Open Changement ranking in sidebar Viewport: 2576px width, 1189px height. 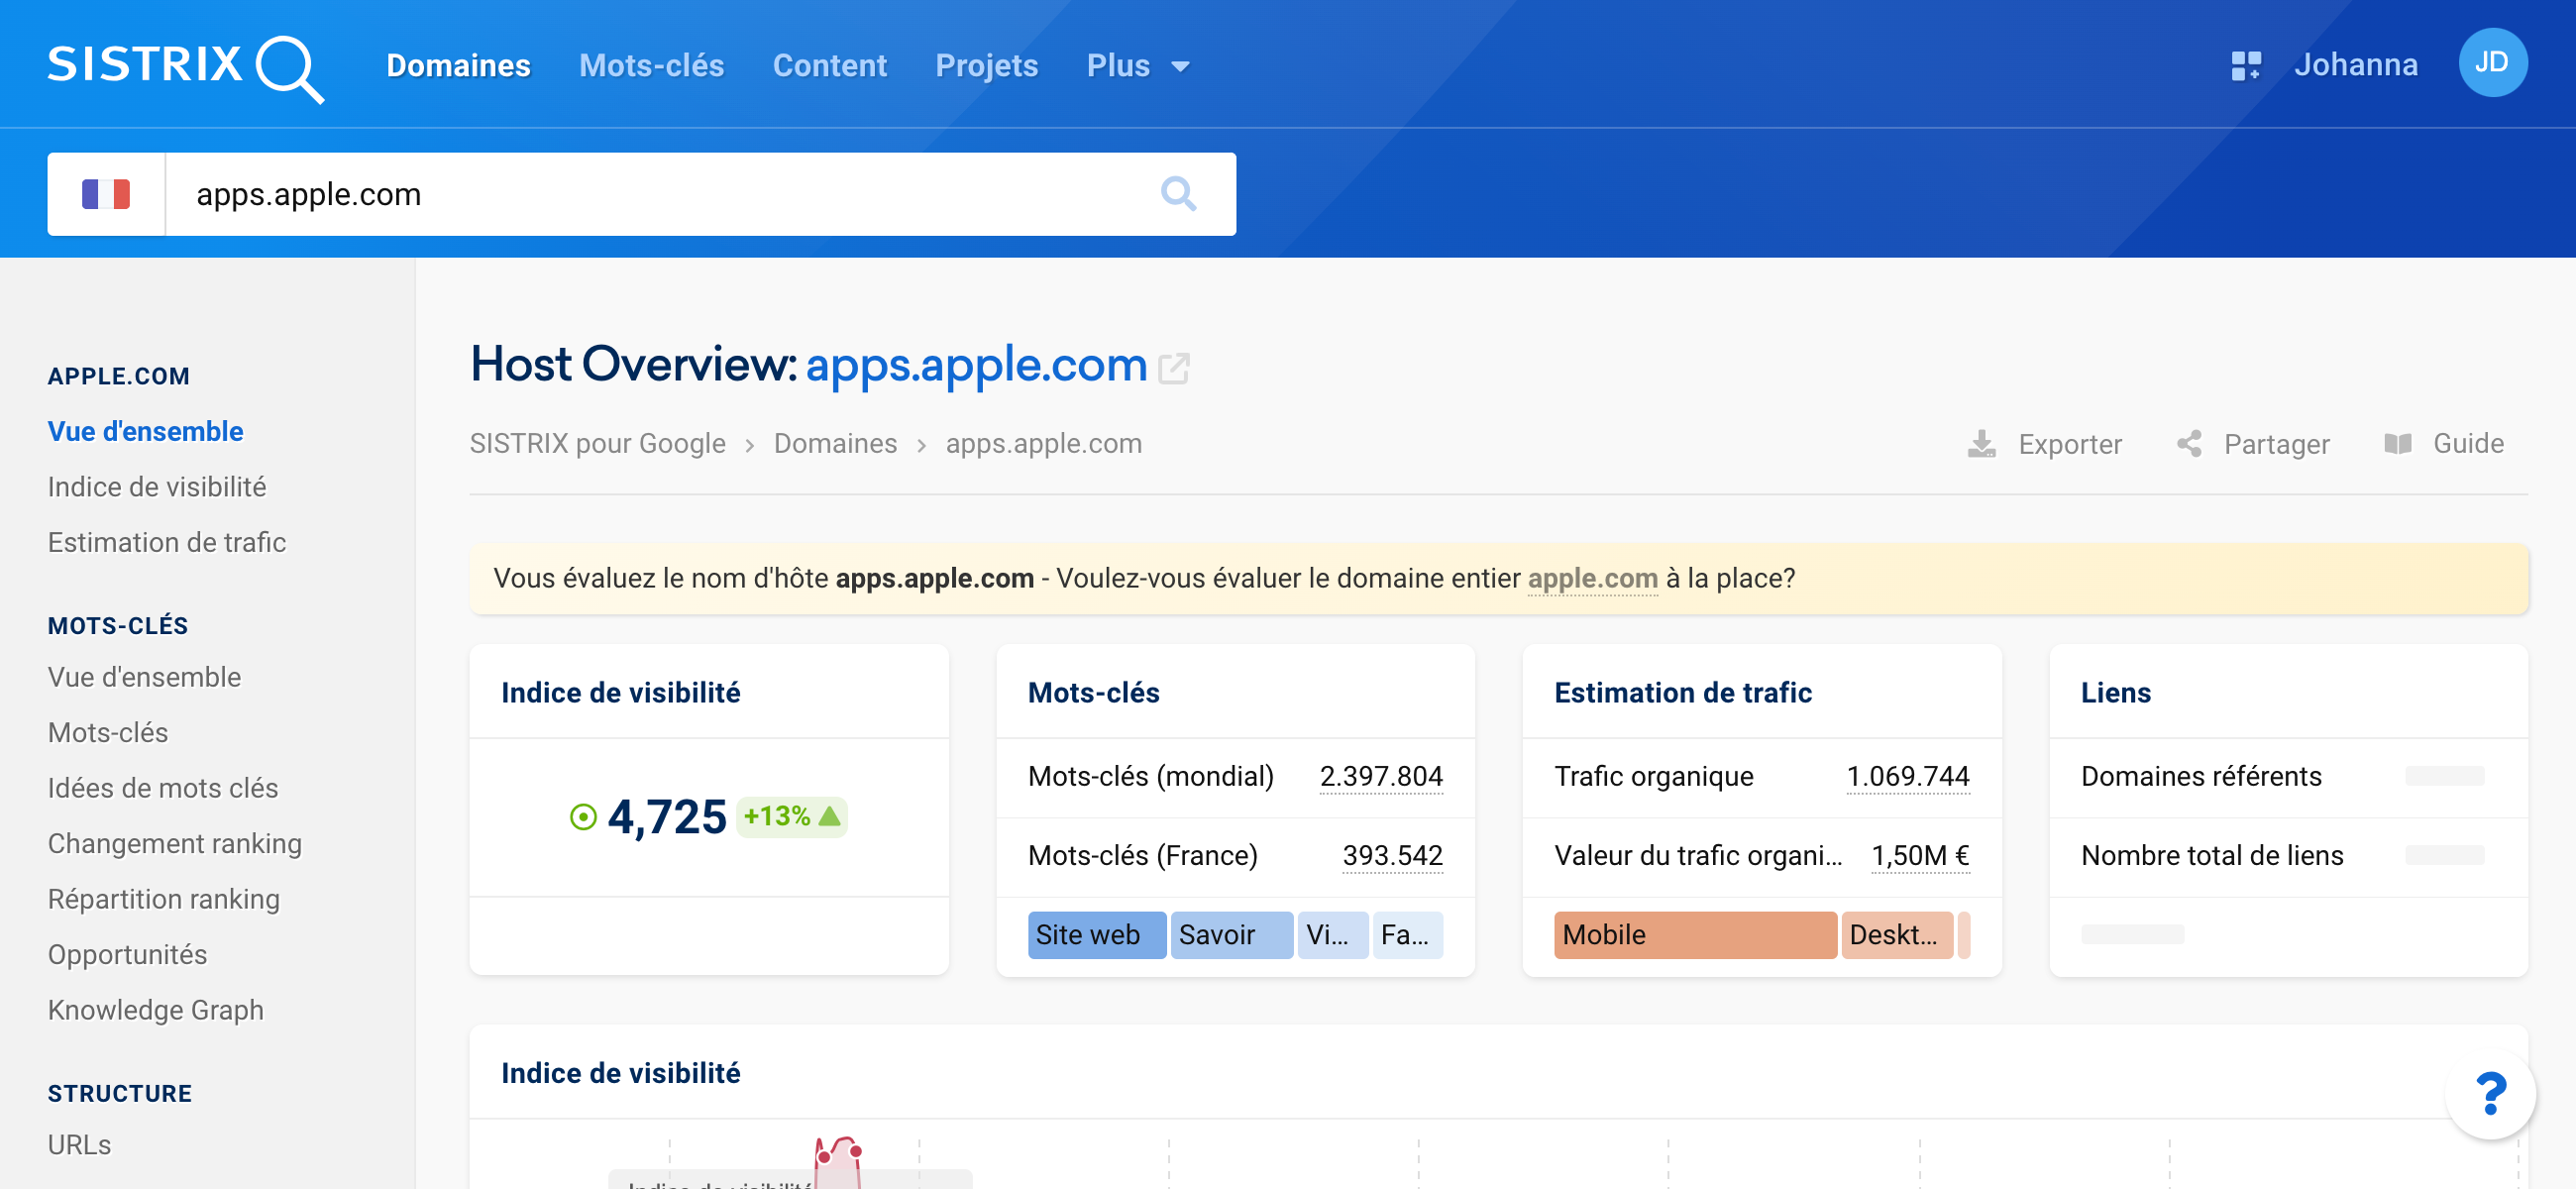coord(175,843)
